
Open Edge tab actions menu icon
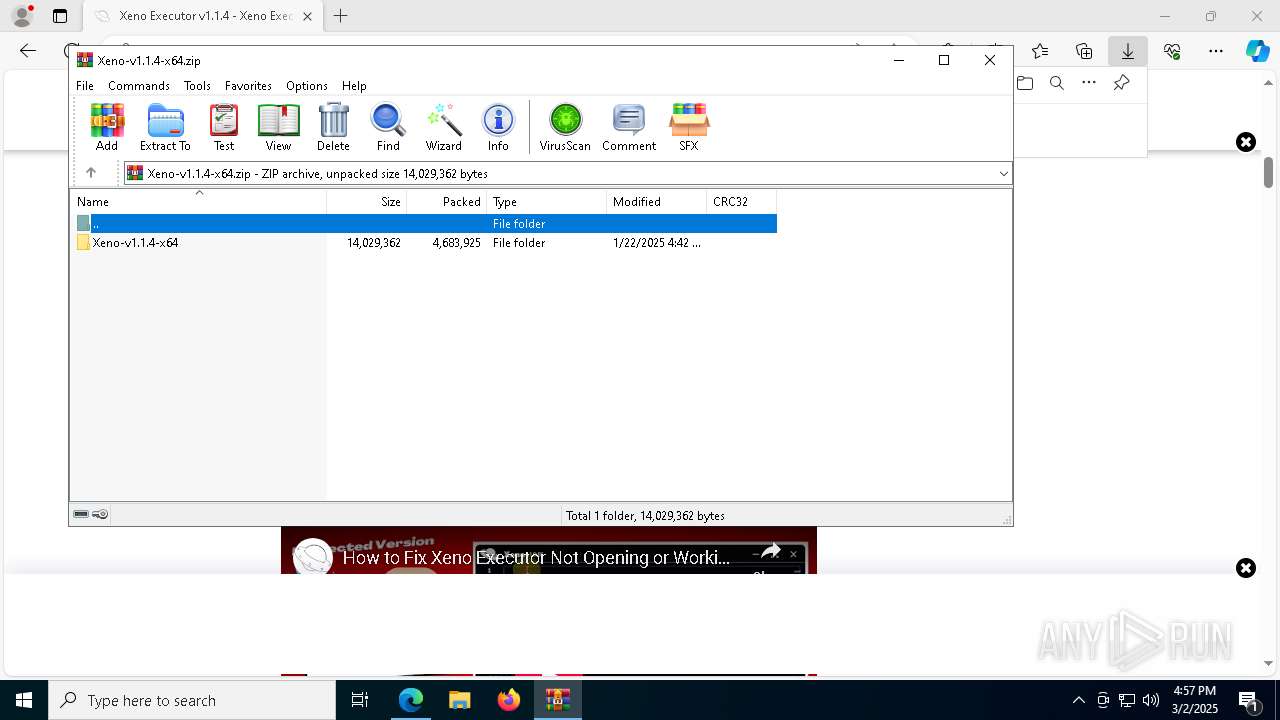click(x=60, y=16)
